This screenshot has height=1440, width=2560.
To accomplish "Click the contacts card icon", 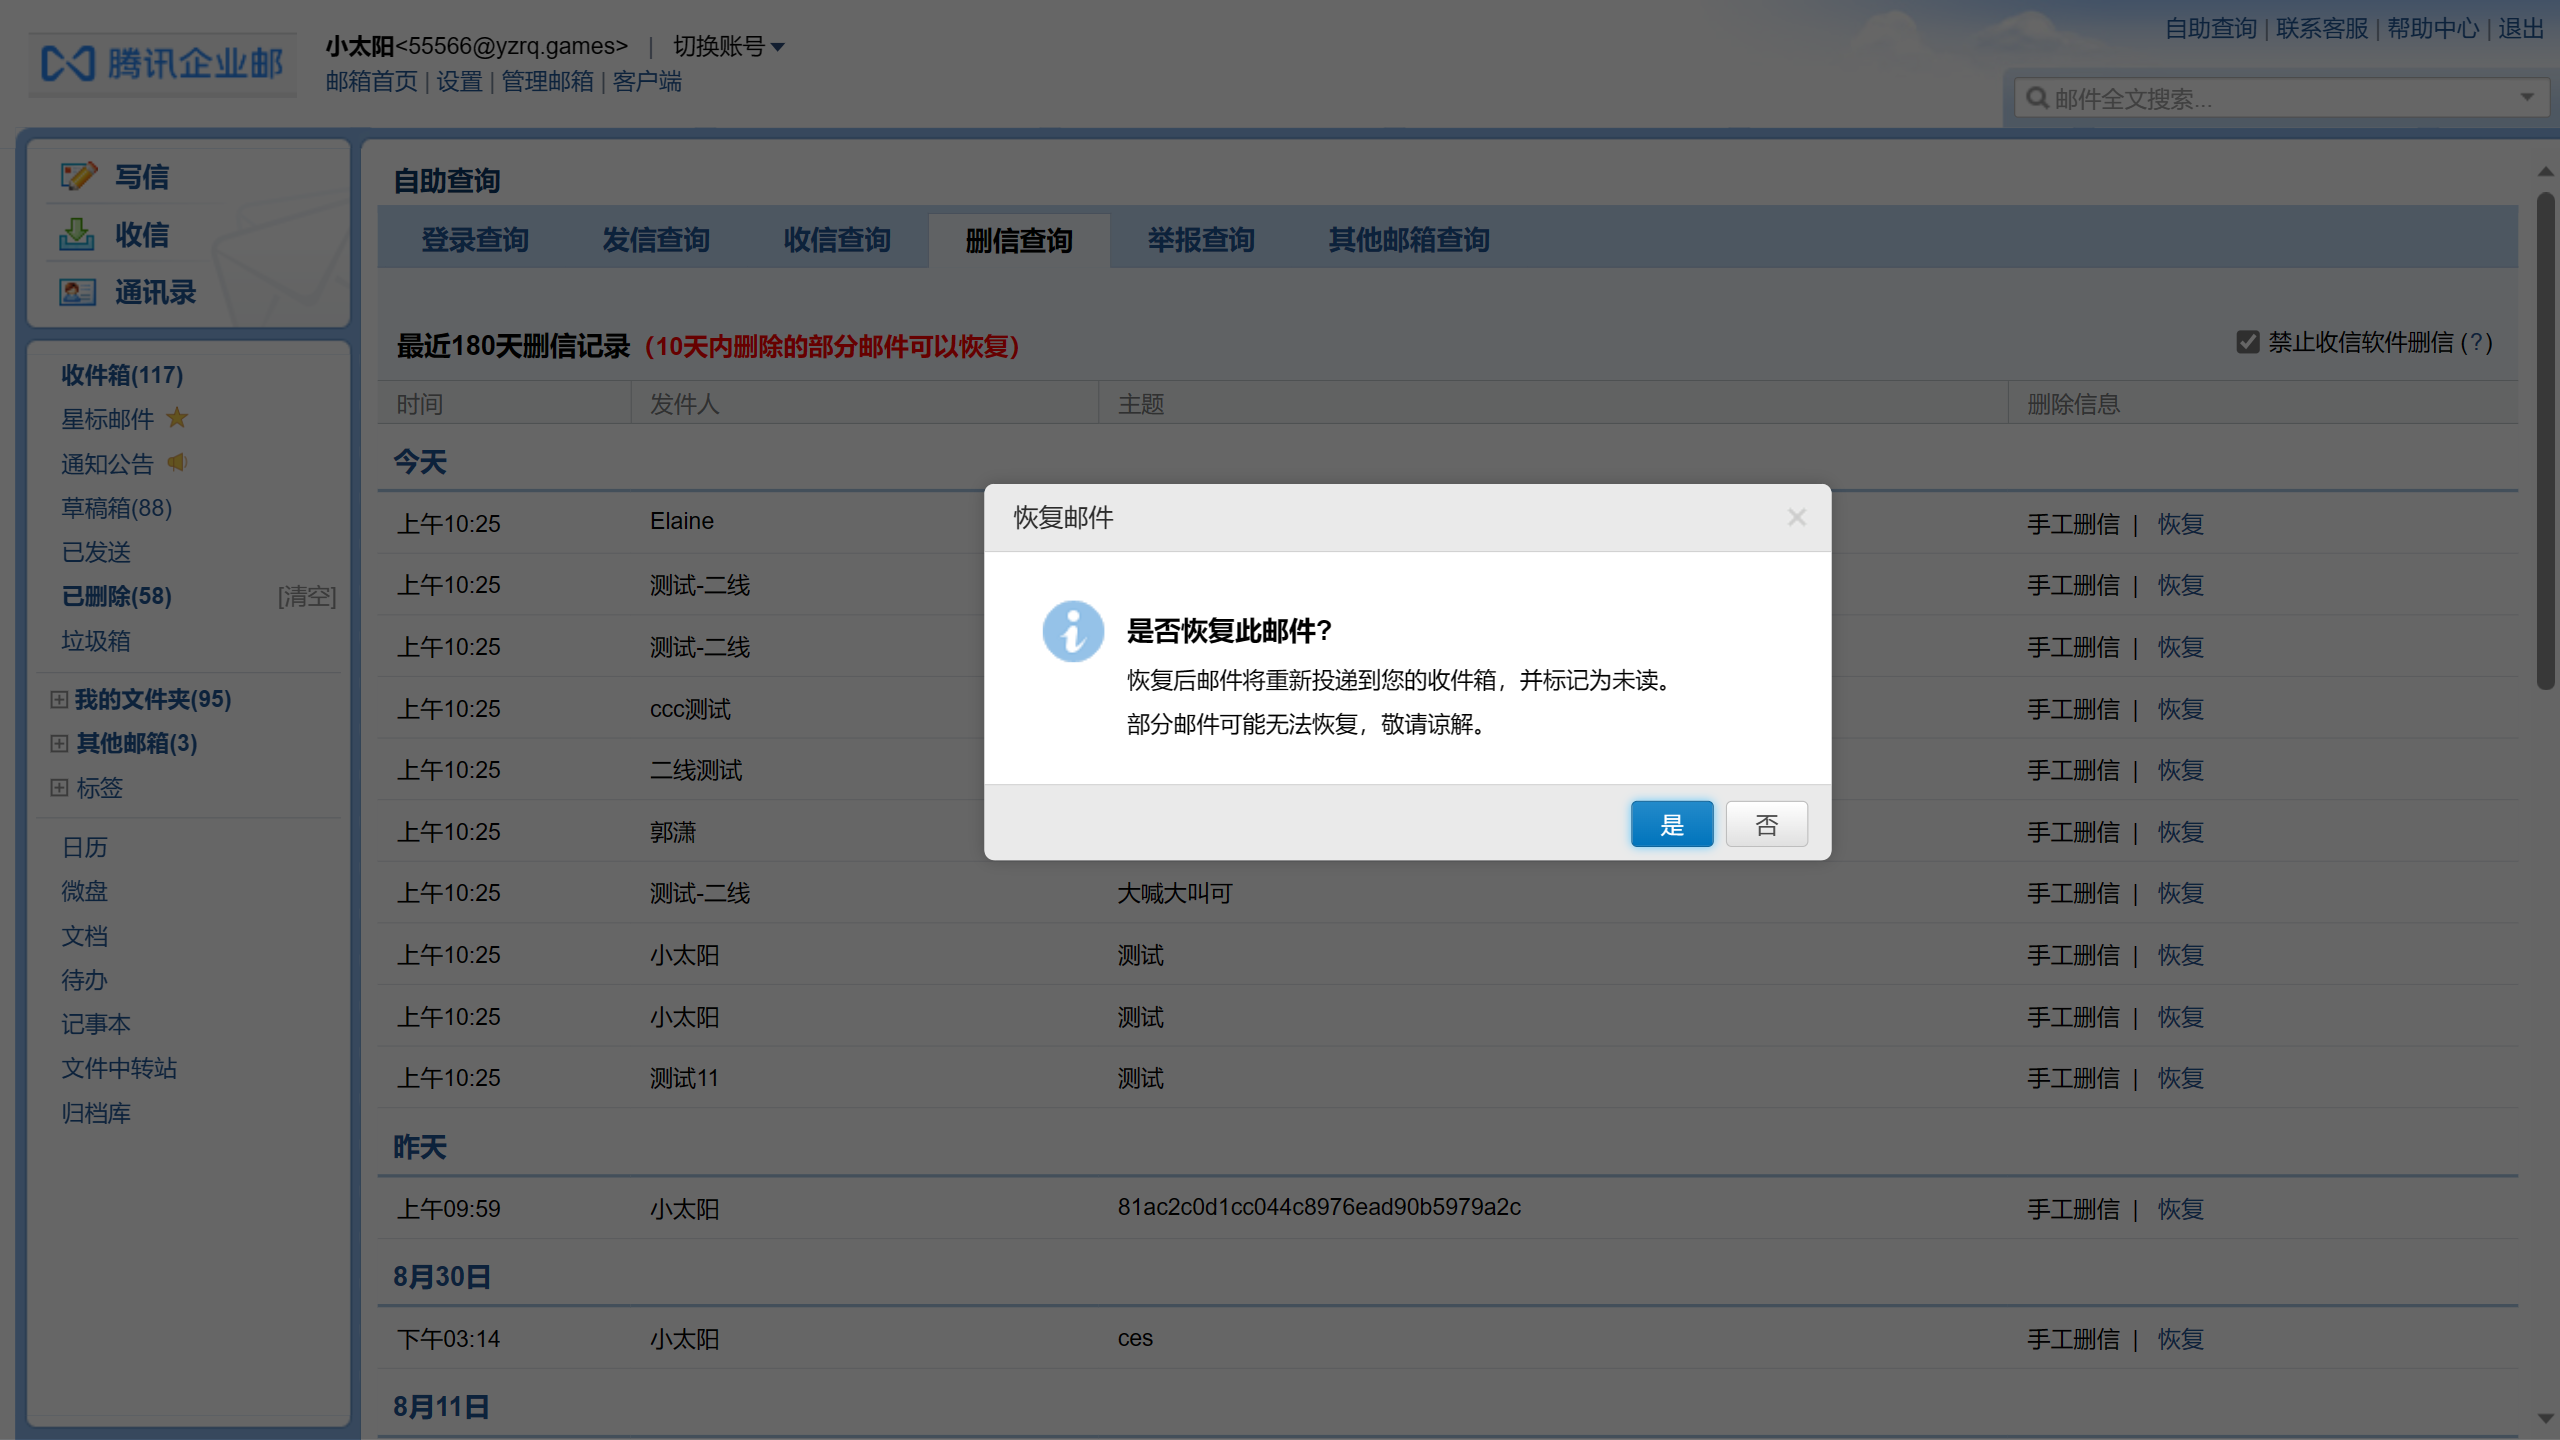I will [x=77, y=292].
